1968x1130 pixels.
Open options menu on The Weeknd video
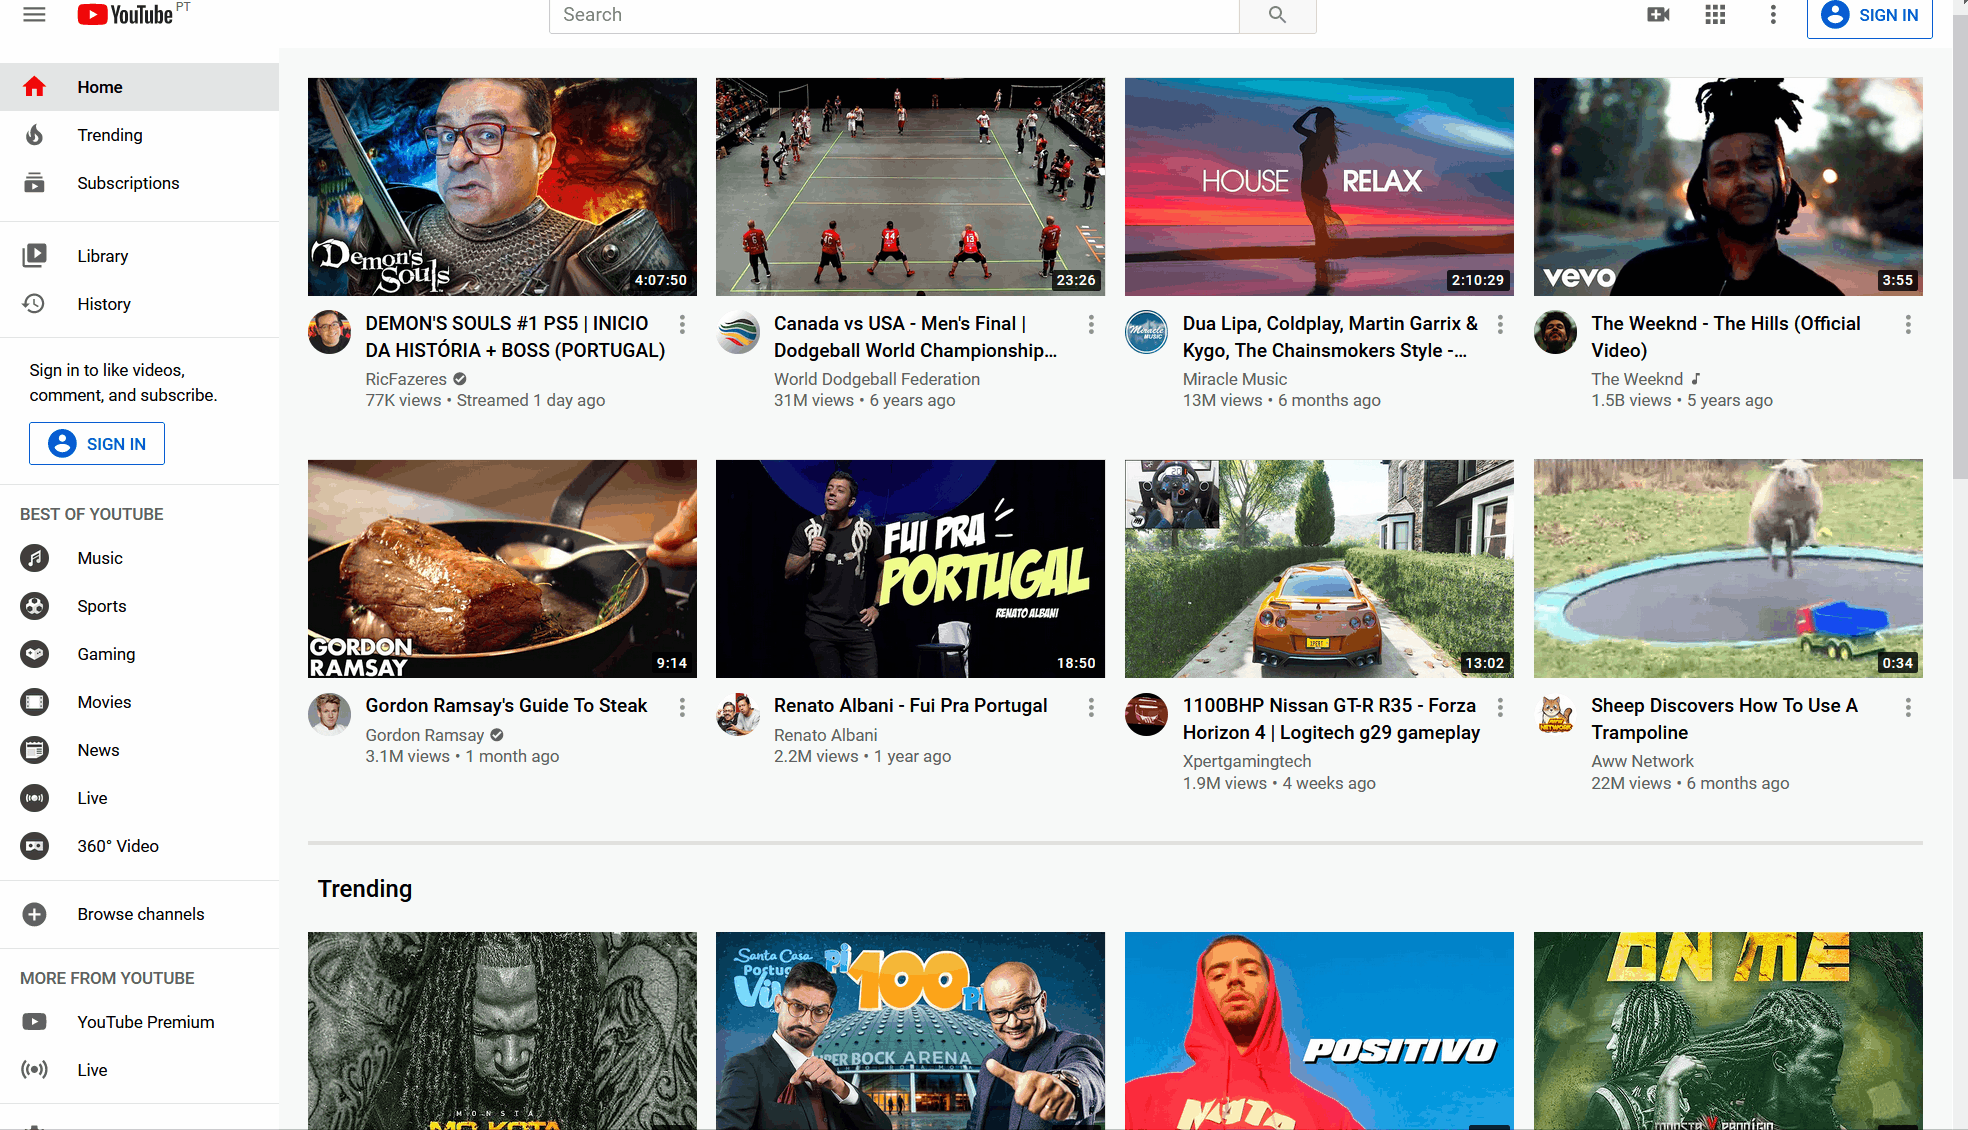coord(1908,325)
